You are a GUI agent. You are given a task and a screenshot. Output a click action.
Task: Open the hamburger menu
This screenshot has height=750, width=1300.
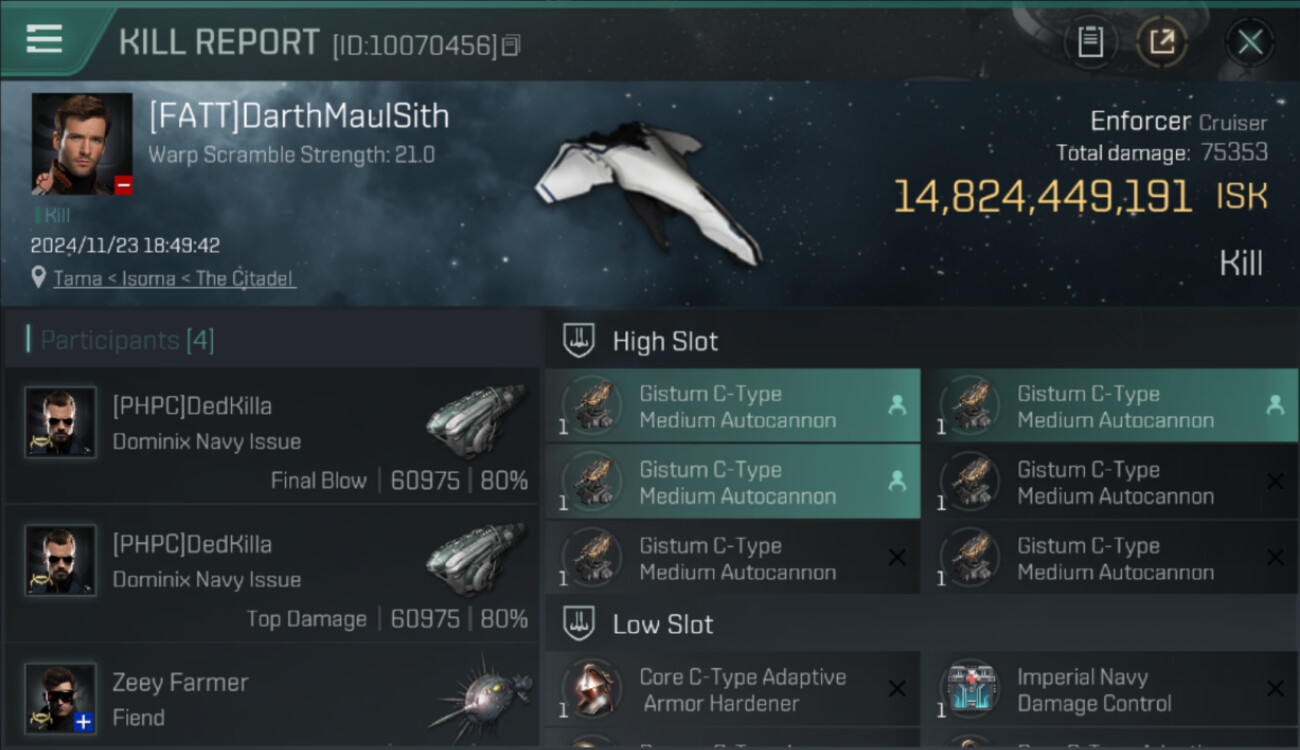[x=44, y=40]
